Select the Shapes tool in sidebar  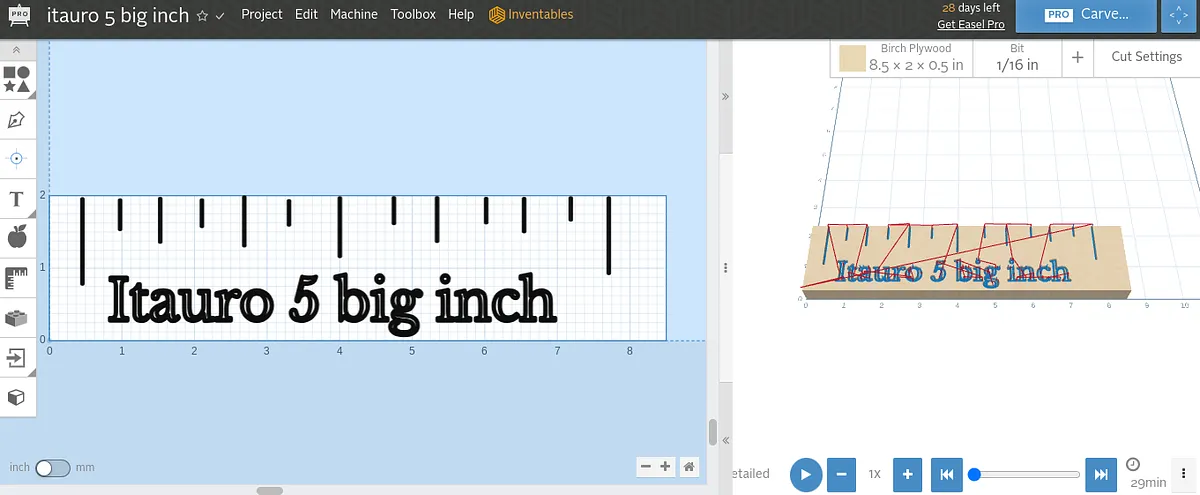(17, 80)
